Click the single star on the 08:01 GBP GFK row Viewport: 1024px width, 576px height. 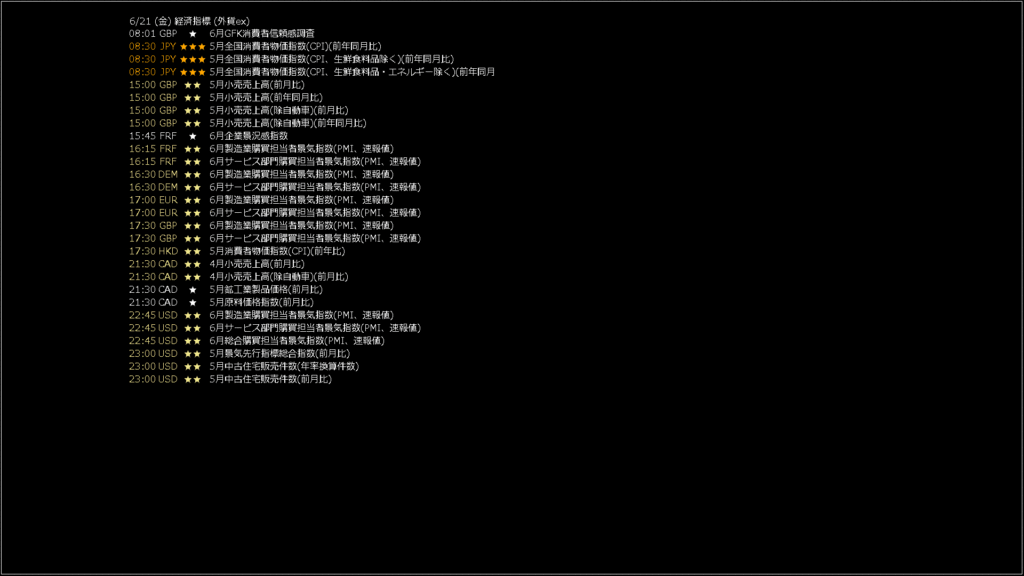(193, 33)
